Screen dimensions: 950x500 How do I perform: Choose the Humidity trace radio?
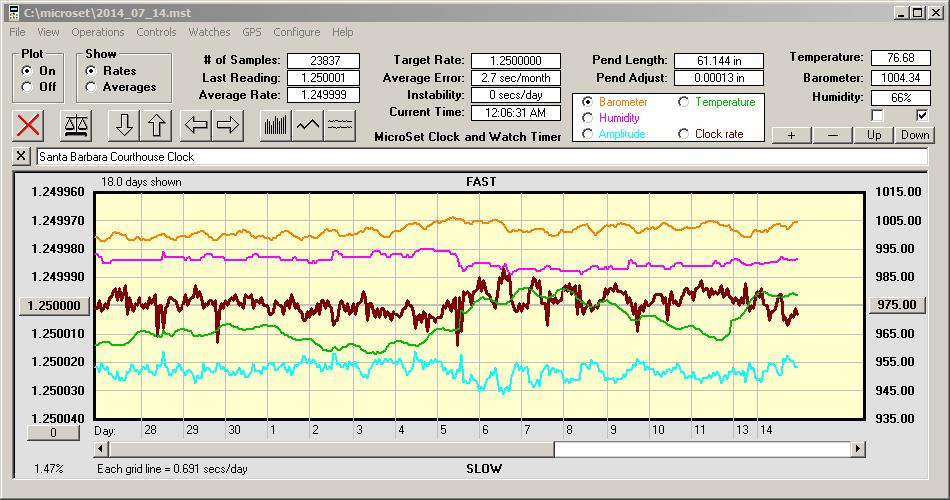[x=587, y=118]
